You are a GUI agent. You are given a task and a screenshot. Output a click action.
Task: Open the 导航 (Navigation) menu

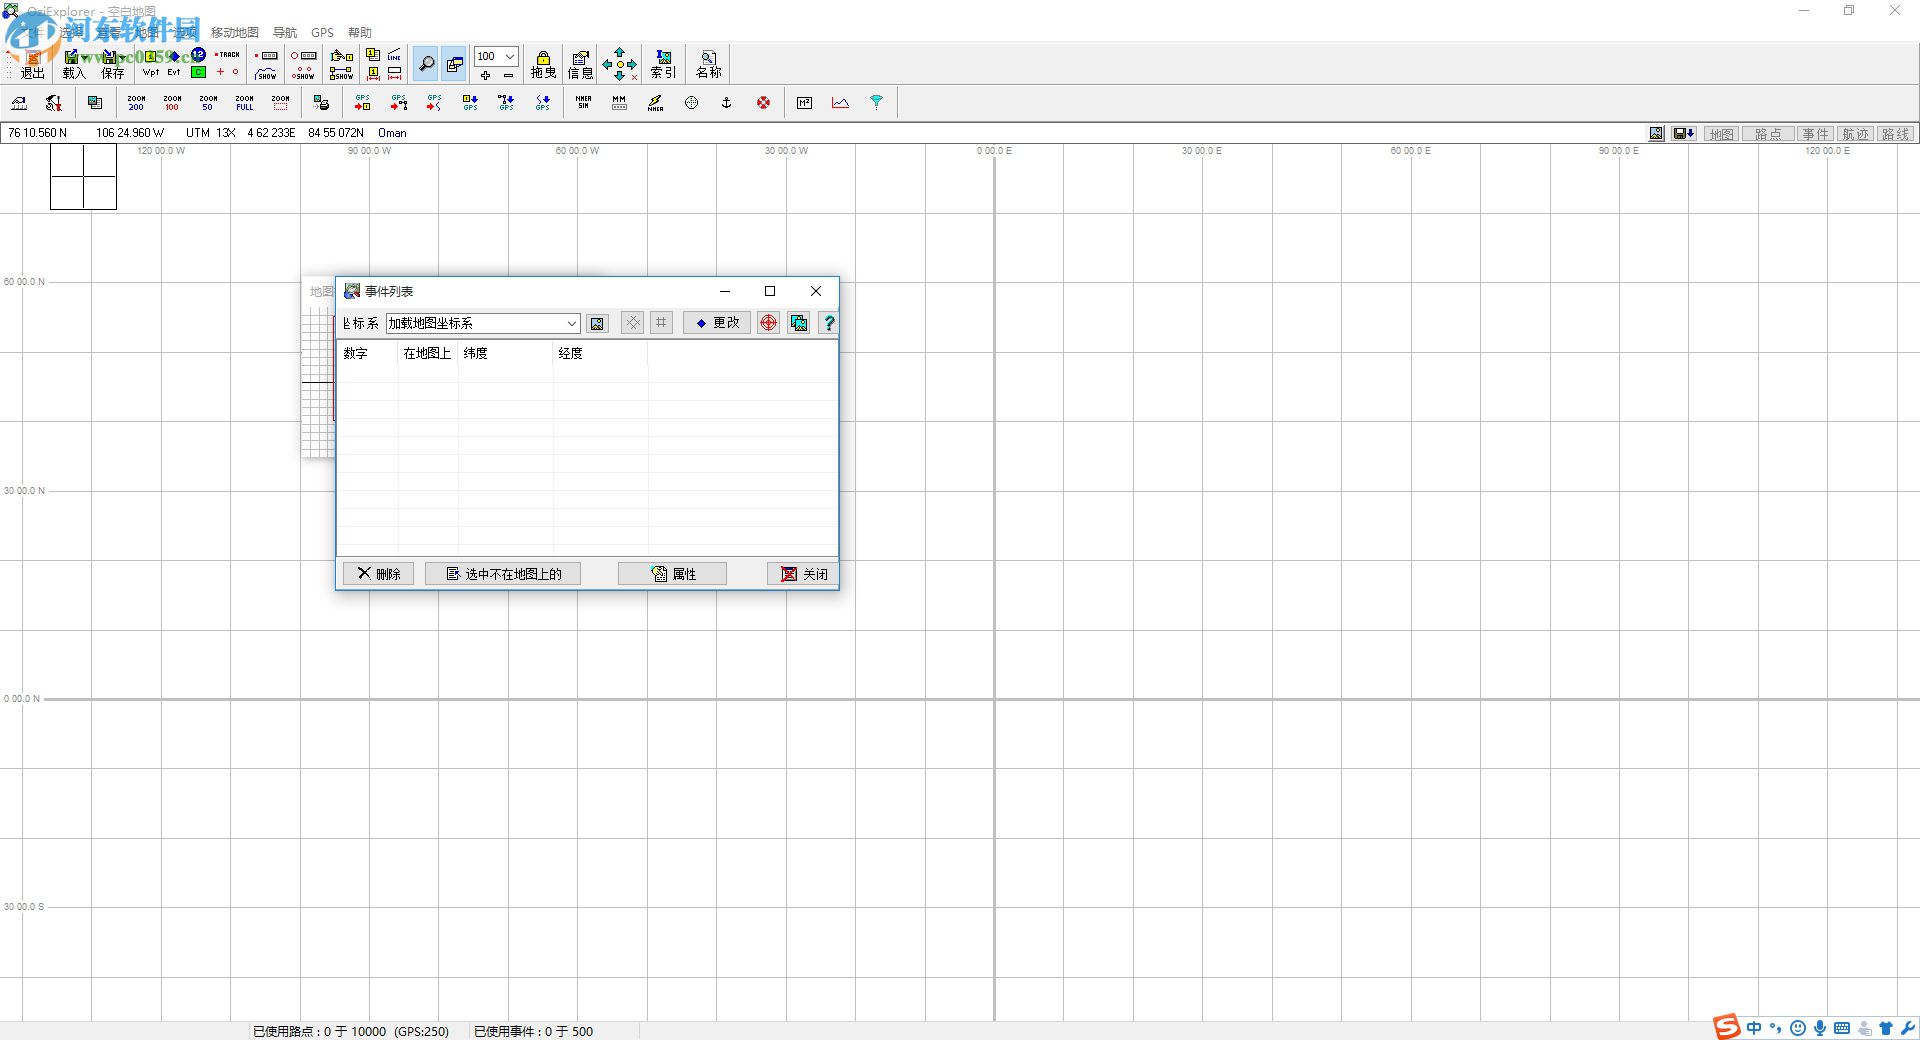[285, 32]
